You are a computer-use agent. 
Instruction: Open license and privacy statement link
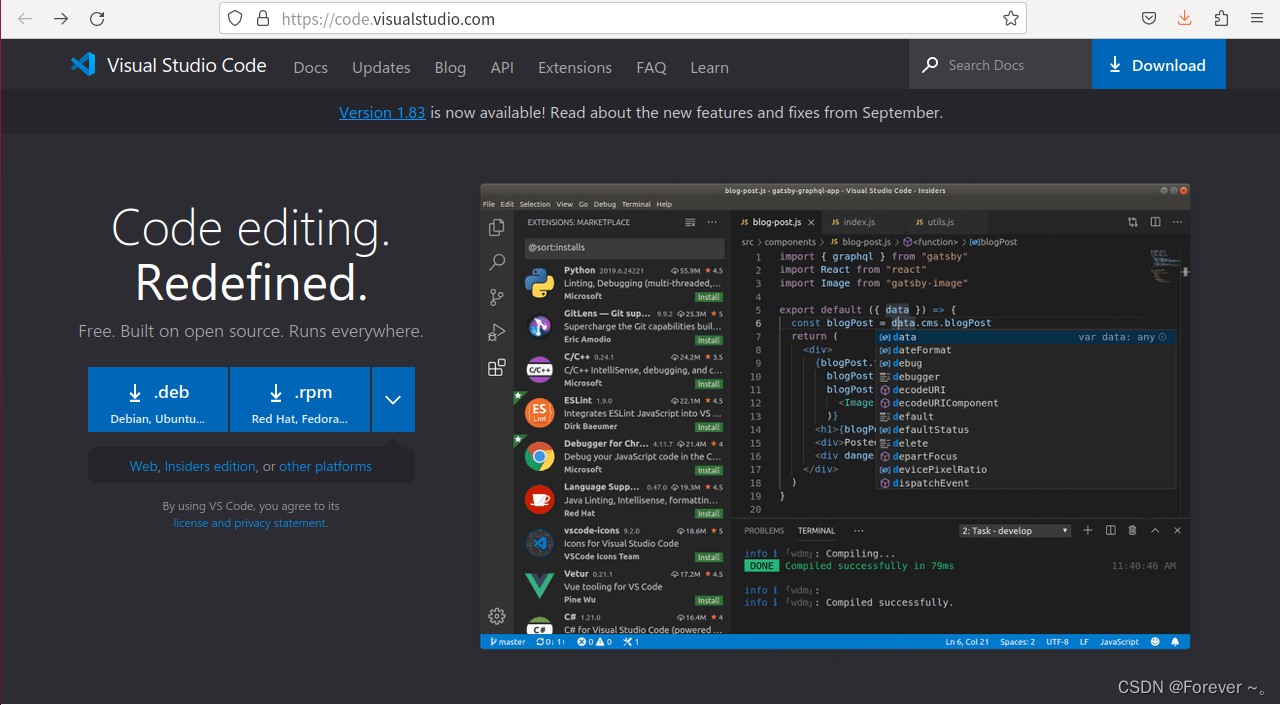[250, 523]
